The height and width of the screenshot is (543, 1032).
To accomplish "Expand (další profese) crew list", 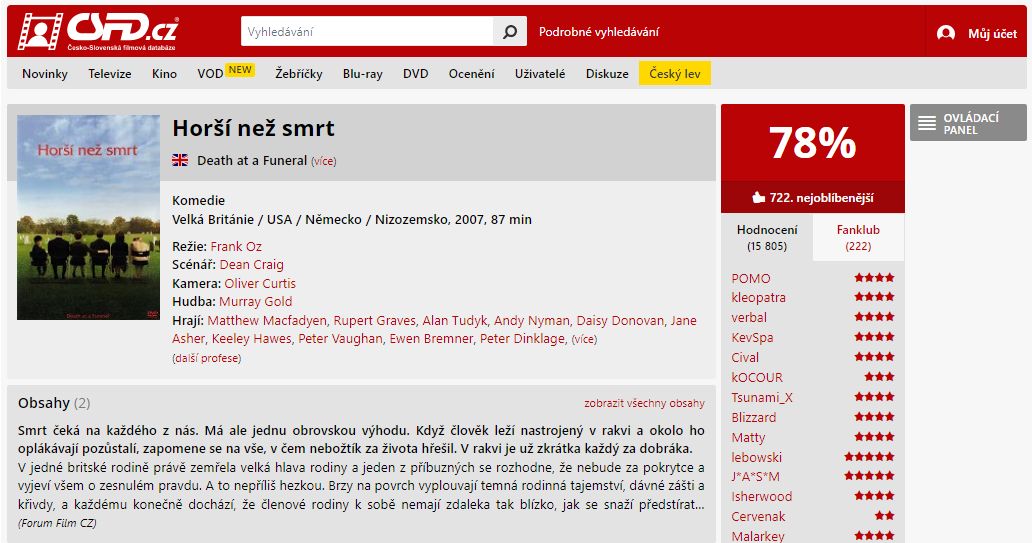I will coord(207,359).
